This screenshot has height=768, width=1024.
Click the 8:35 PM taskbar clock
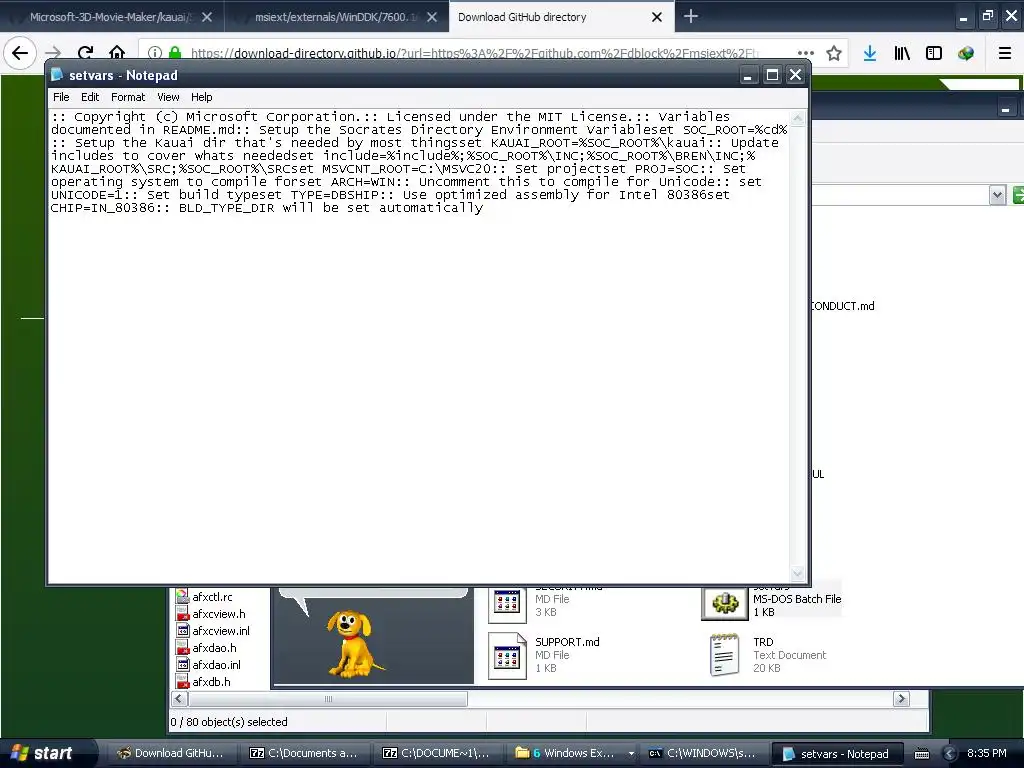pos(986,753)
